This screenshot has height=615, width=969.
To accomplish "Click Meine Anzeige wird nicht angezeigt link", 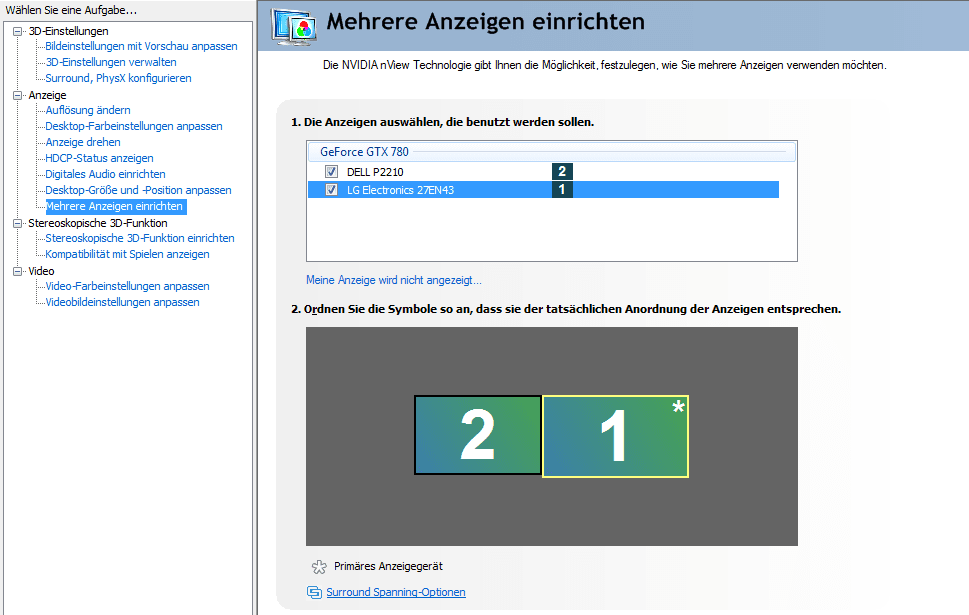I will (x=394, y=280).
